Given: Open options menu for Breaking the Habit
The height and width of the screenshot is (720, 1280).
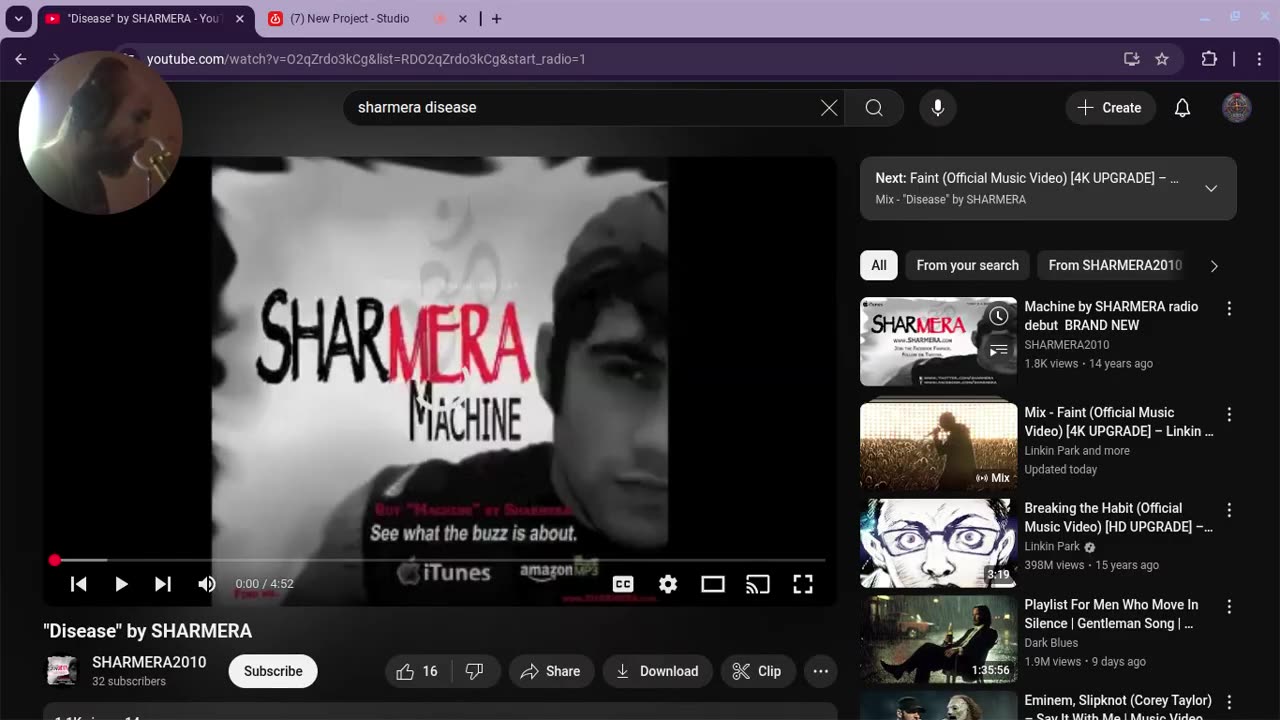Looking at the screenshot, I should (x=1229, y=510).
